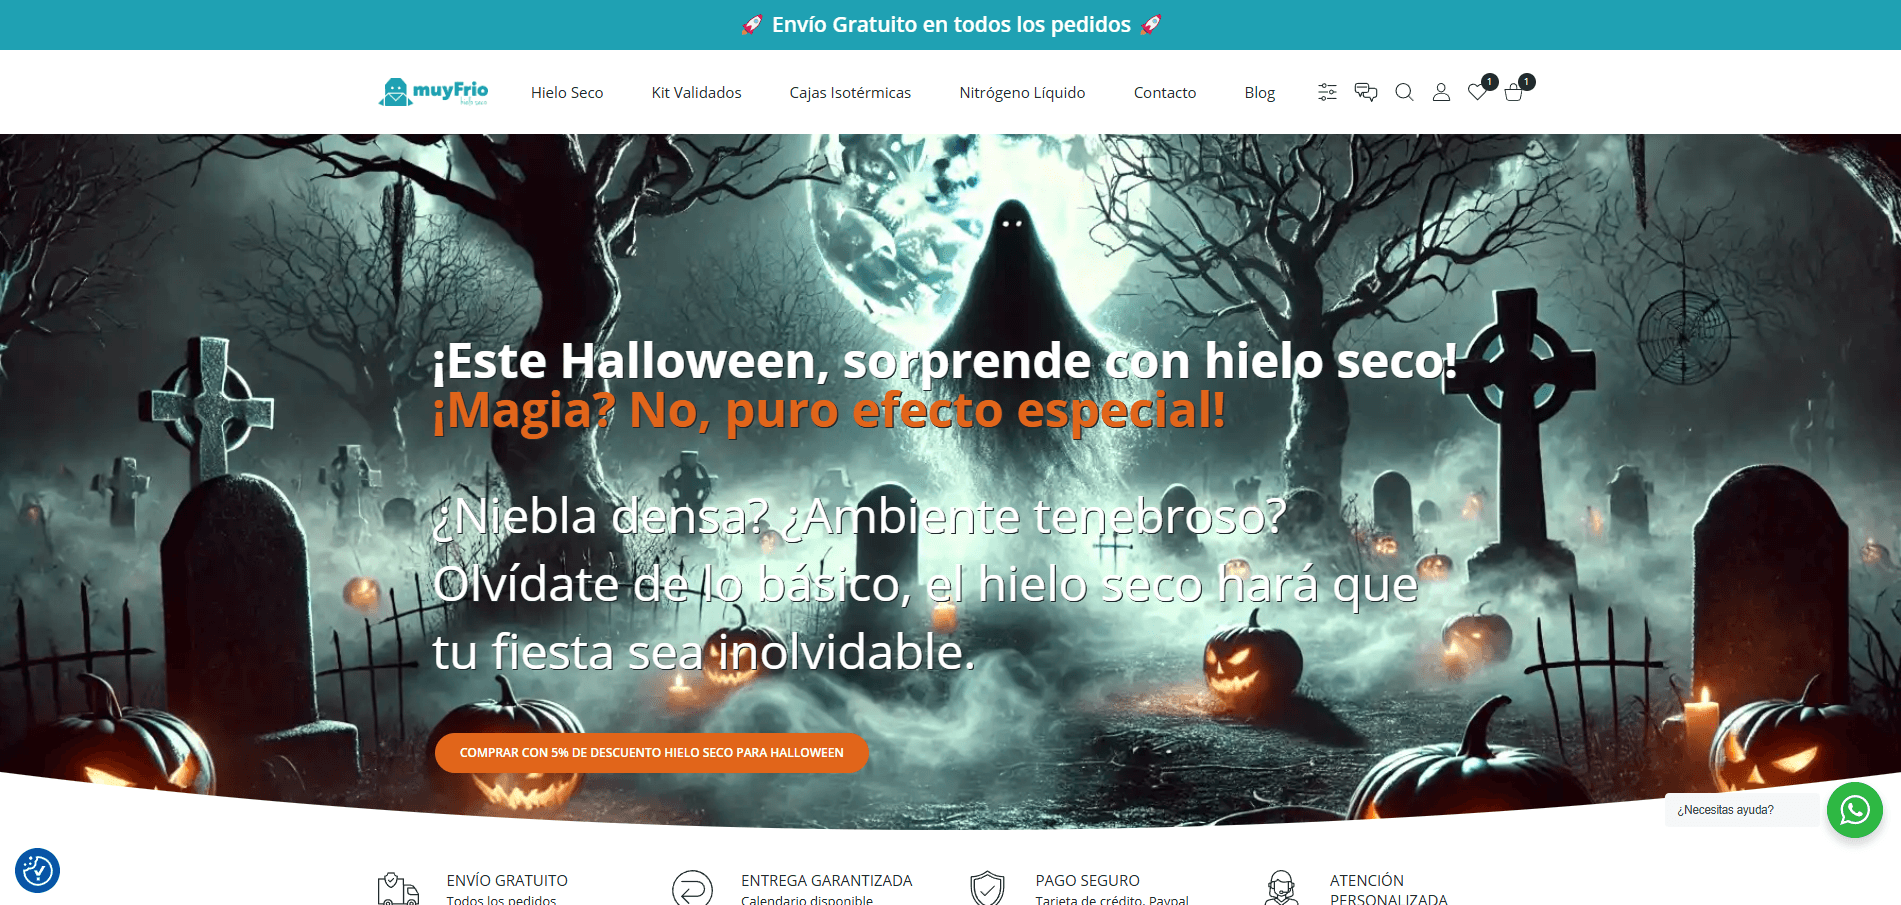
Task: Click the search magnifier icon
Action: coord(1404,92)
